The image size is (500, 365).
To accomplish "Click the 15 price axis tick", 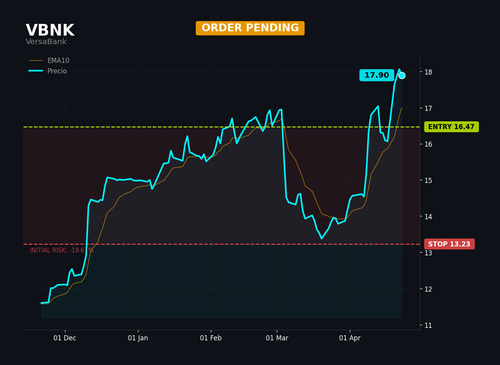I will [428, 180].
